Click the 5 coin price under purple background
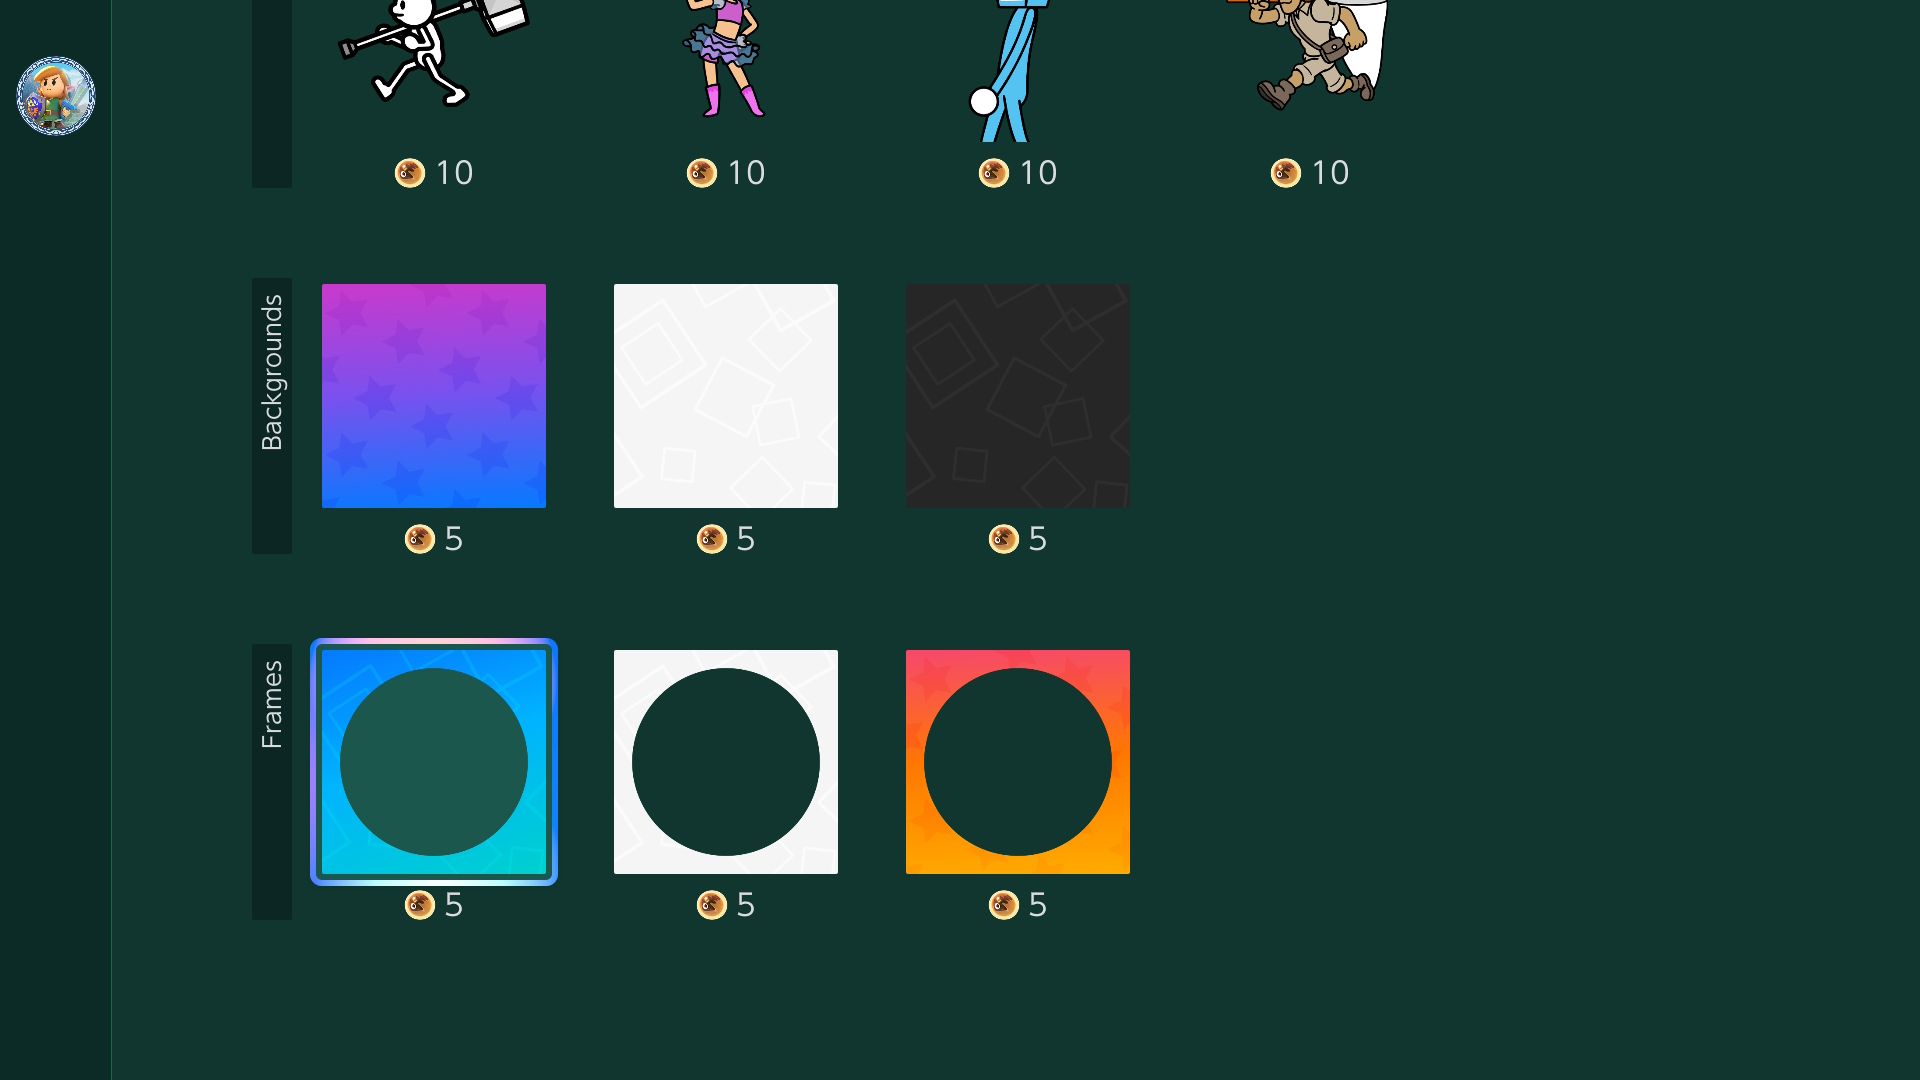The width and height of the screenshot is (1920, 1080). click(434, 539)
